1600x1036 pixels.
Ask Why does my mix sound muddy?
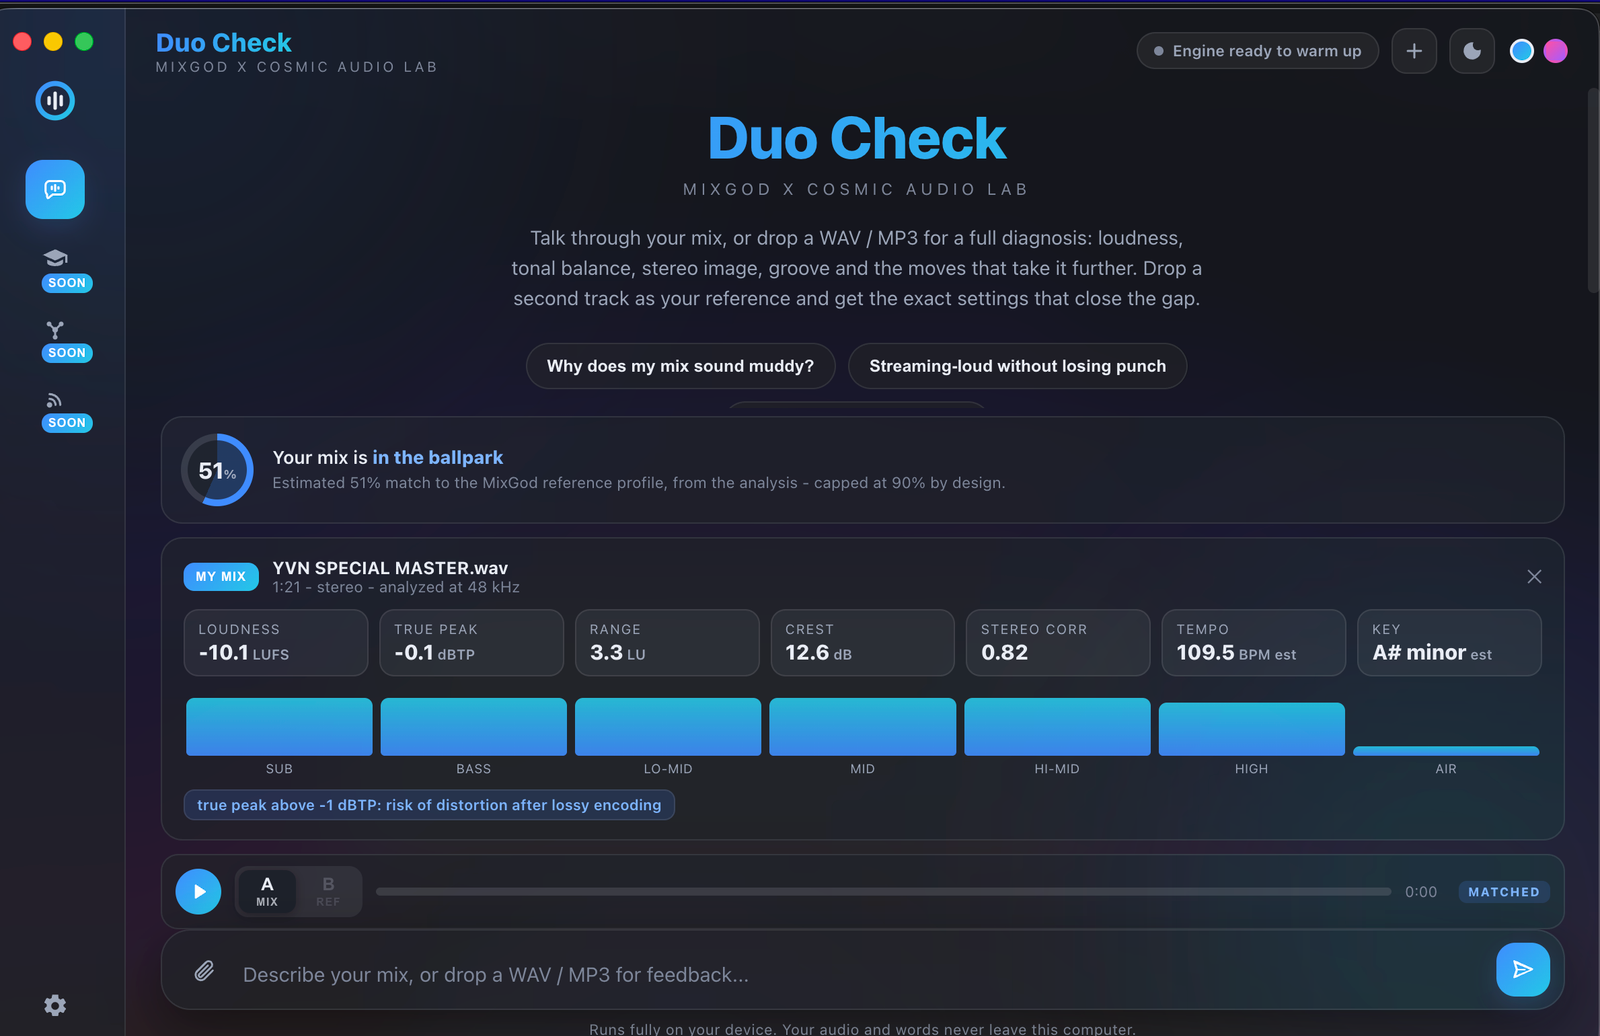[x=680, y=366]
